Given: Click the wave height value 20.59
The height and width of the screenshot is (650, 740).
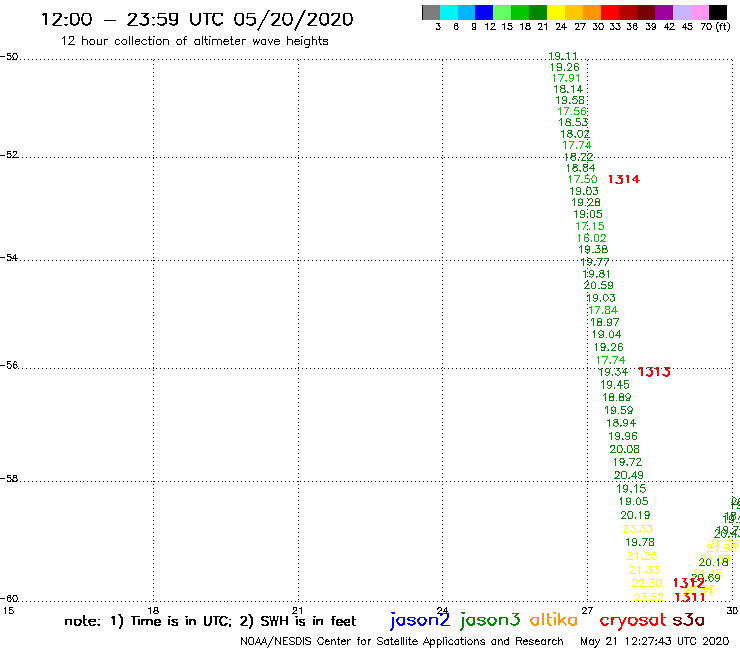Looking at the screenshot, I should point(598,286).
